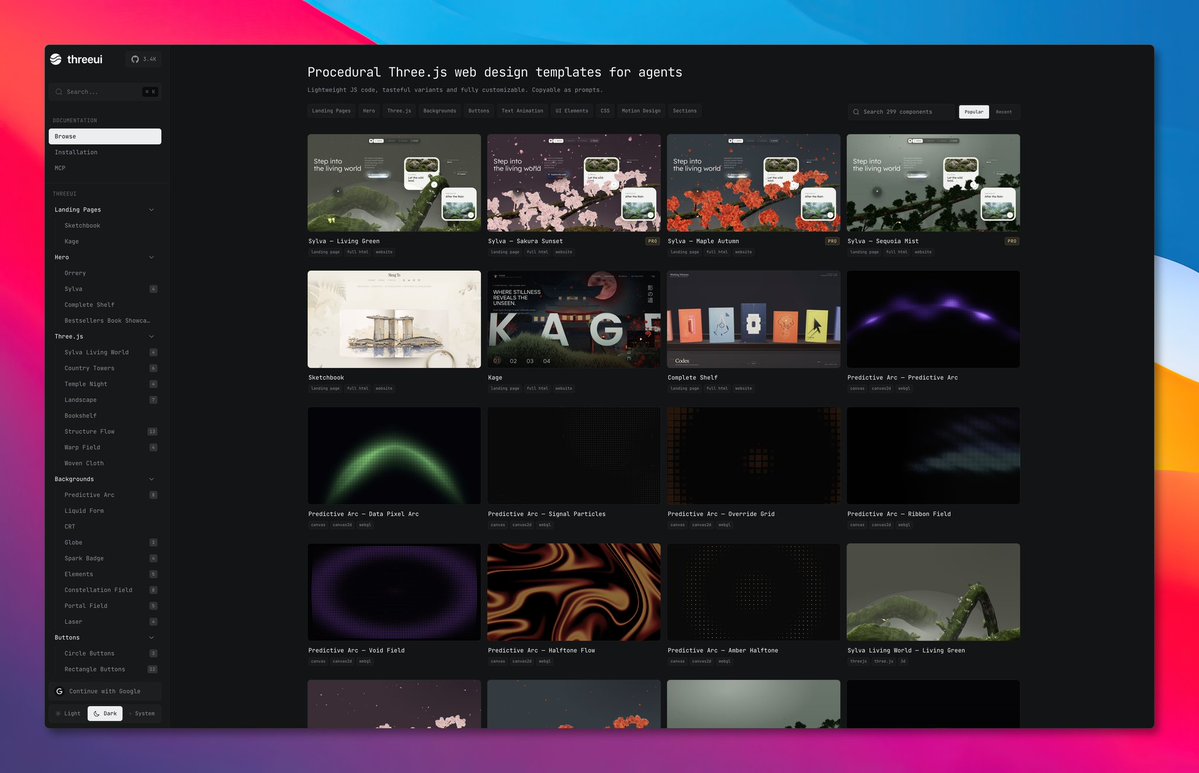The image size is (1199, 773).
Task: Filter by Landing Pages category chip
Action: (331, 111)
